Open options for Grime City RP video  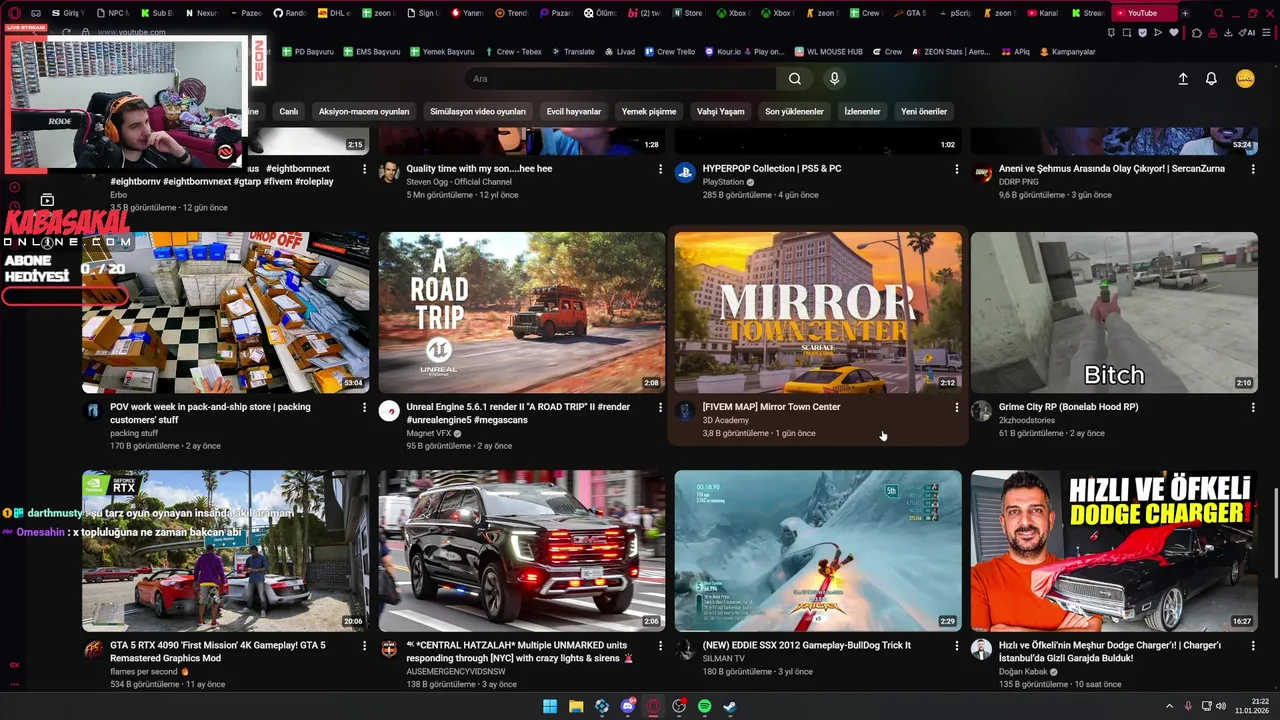[x=1252, y=408]
